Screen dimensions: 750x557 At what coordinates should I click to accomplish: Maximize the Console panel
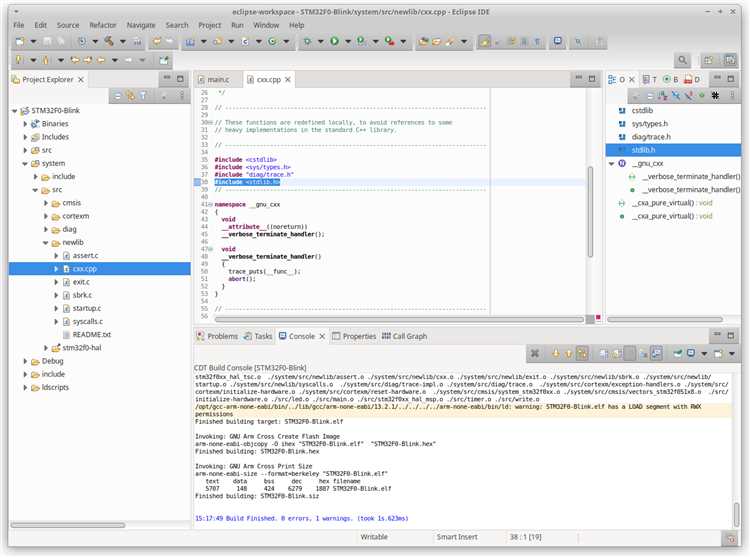[730, 336]
